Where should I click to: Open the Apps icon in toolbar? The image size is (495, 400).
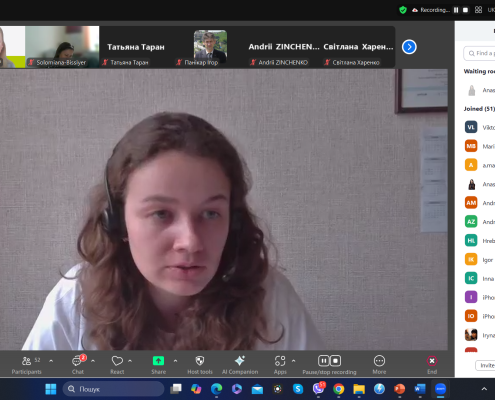click(x=280, y=361)
